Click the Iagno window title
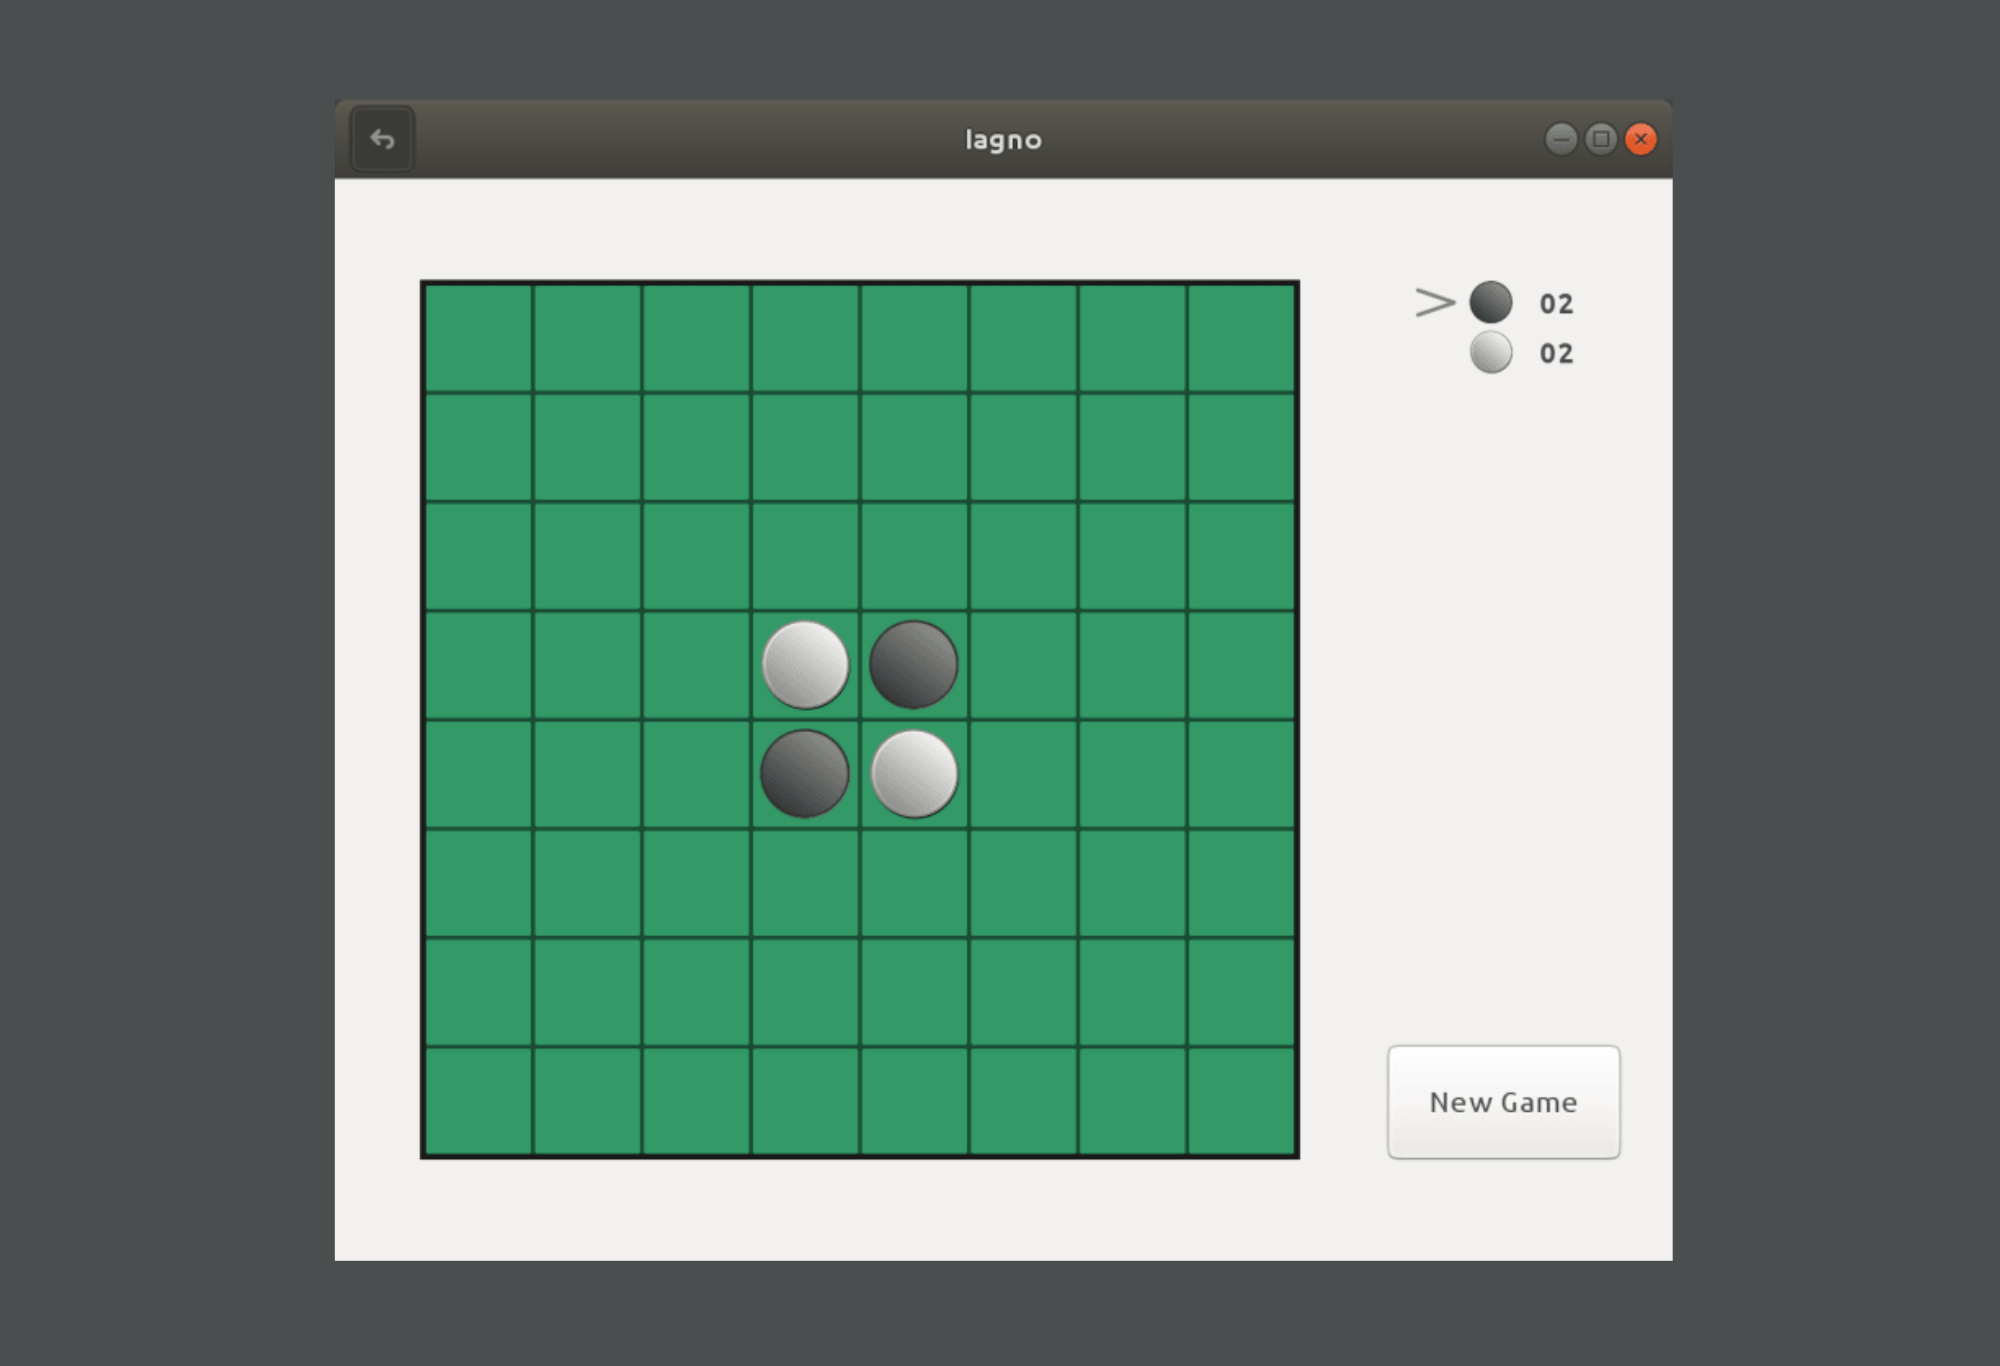This screenshot has height=1366, width=2000. (1003, 140)
